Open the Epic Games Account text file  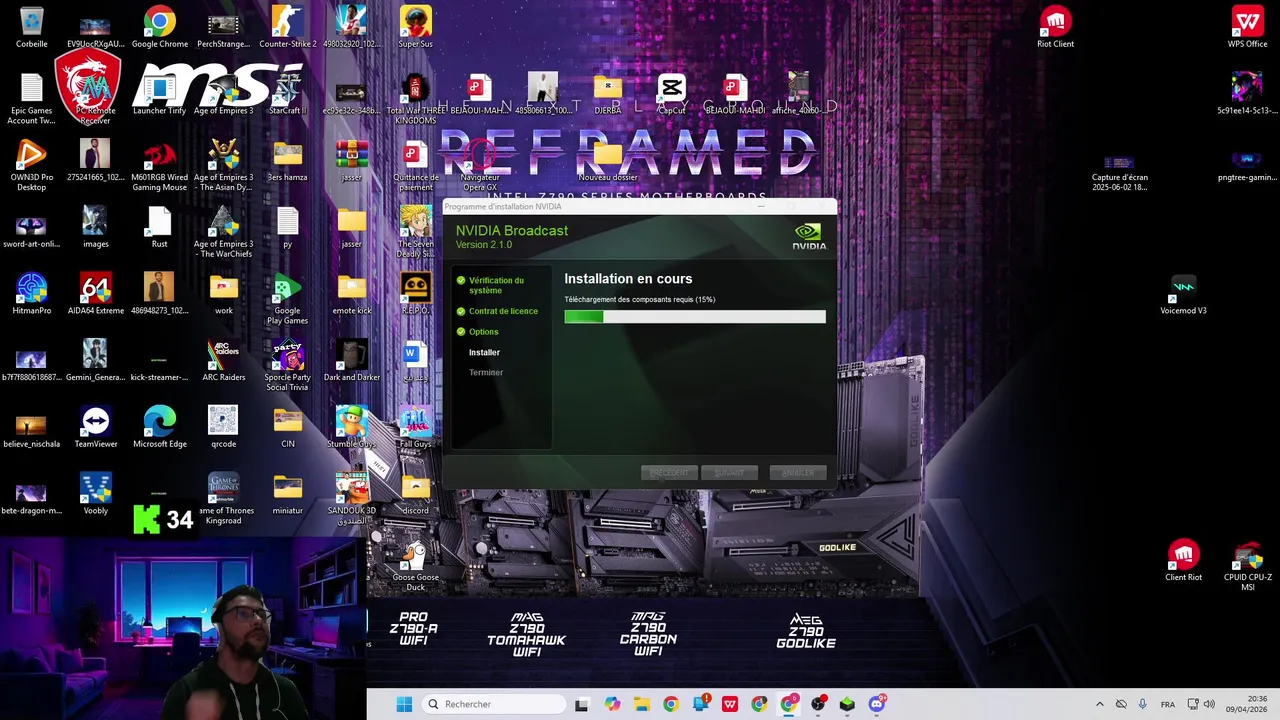click(31, 89)
